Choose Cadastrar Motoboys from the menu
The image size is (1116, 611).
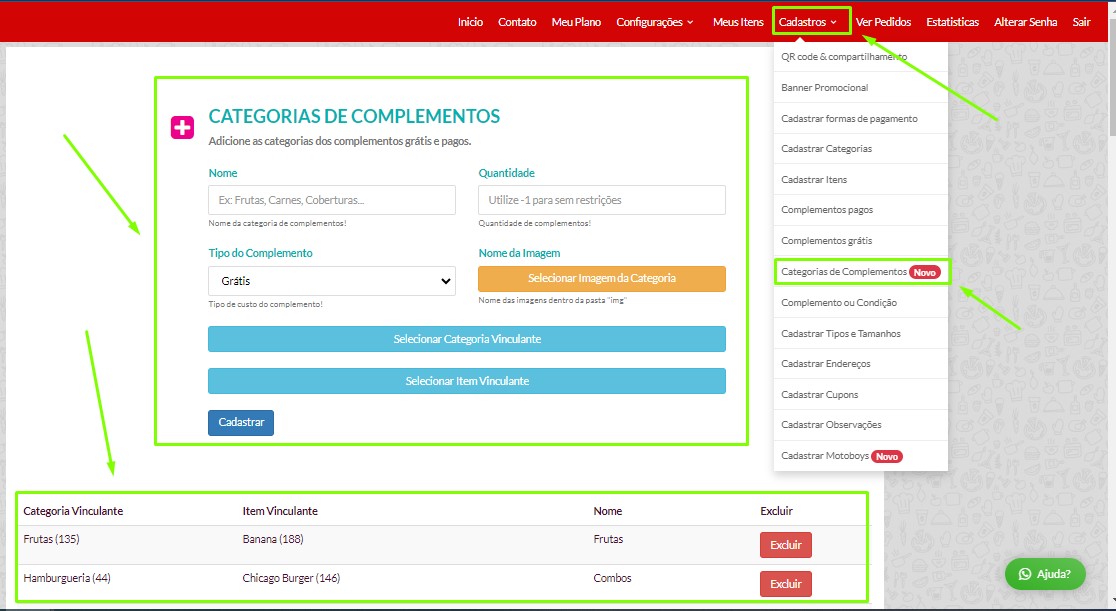pyautogui.click(x=826, y=456)
